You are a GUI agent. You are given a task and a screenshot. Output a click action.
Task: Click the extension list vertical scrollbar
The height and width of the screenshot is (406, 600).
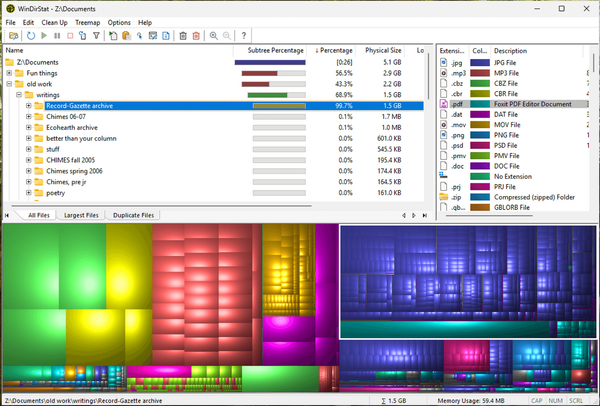point(594,62)
